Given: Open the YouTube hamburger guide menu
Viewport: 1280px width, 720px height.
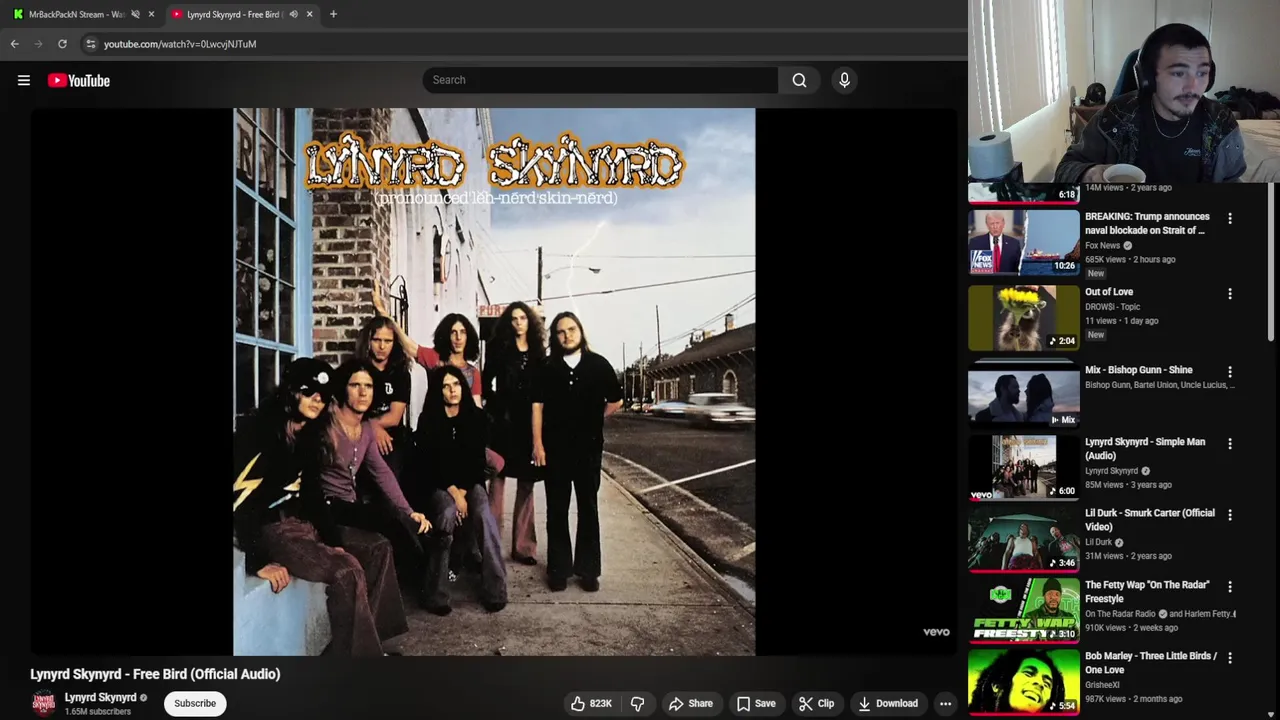Looking at the screenshot, I should point(24,81).
